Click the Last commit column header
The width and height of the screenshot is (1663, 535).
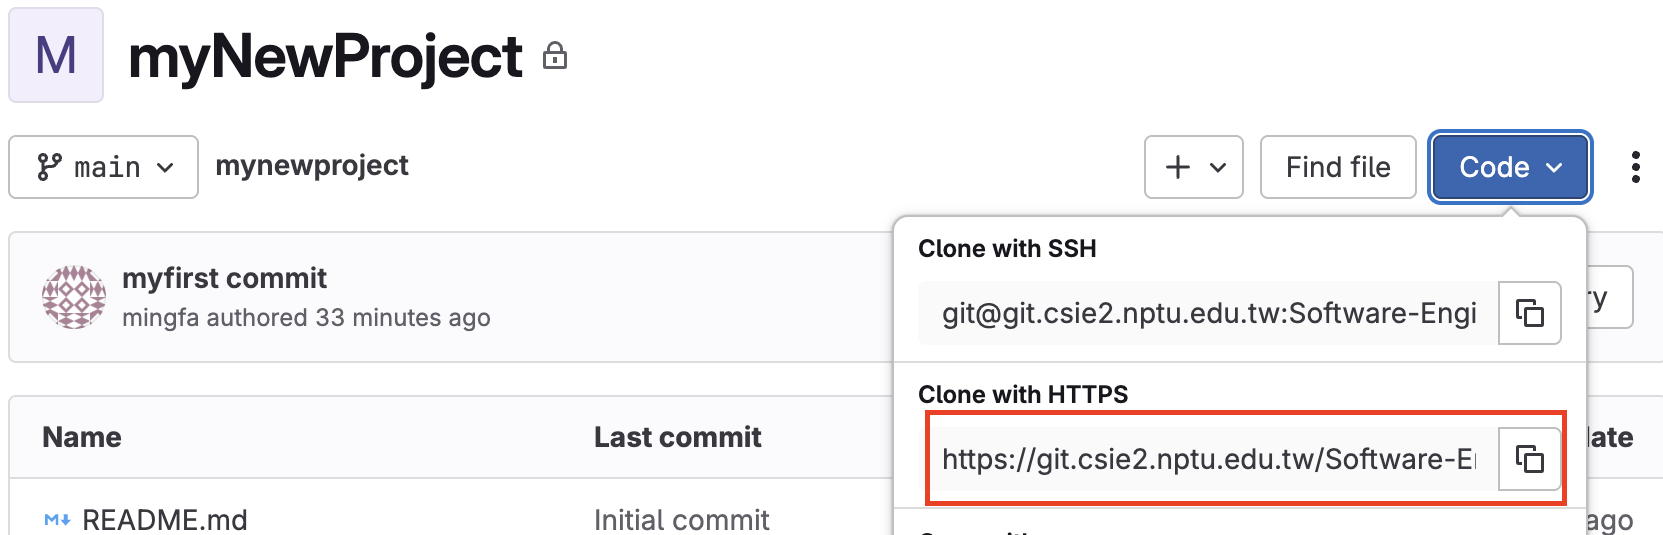pyautogui.click(x=677, y=437)
